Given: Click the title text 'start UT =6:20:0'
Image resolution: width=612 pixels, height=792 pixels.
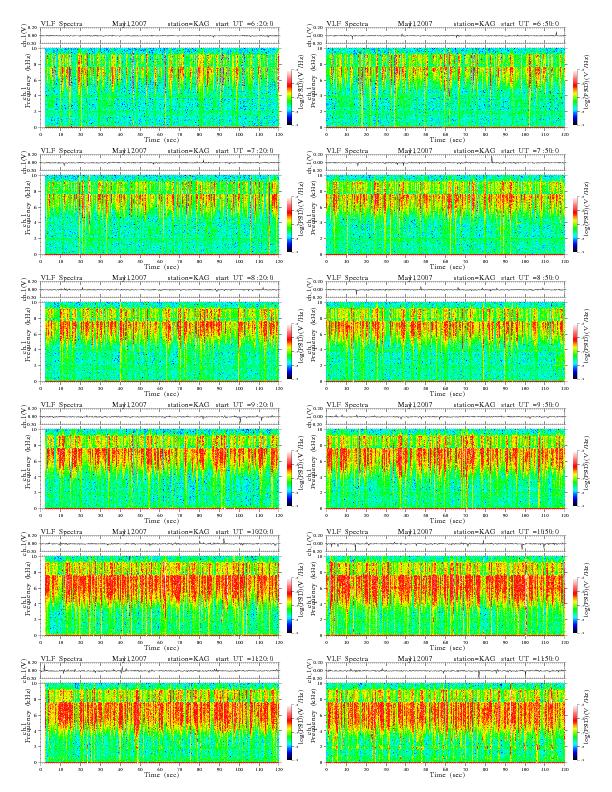Looking at the screenshot, I should pyautogui.click(x=244, y=24).
